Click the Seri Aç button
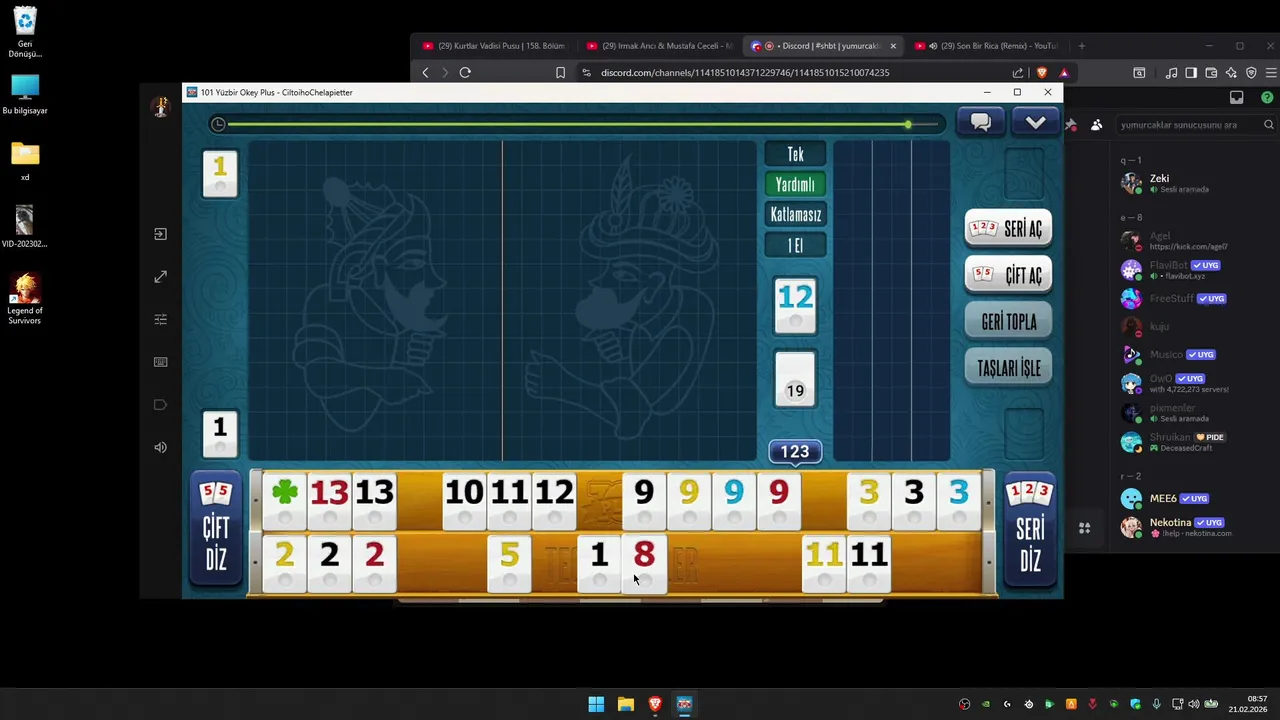The image size is (1280, 720). 1008,228
